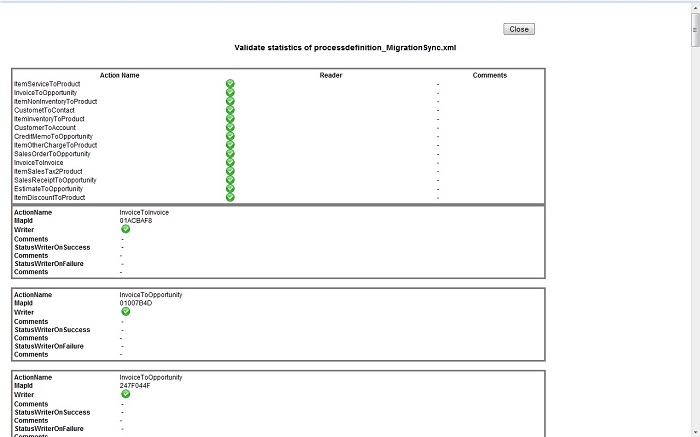
Task: Click the Validate statistics page title
Action: (x=345, y=47)
